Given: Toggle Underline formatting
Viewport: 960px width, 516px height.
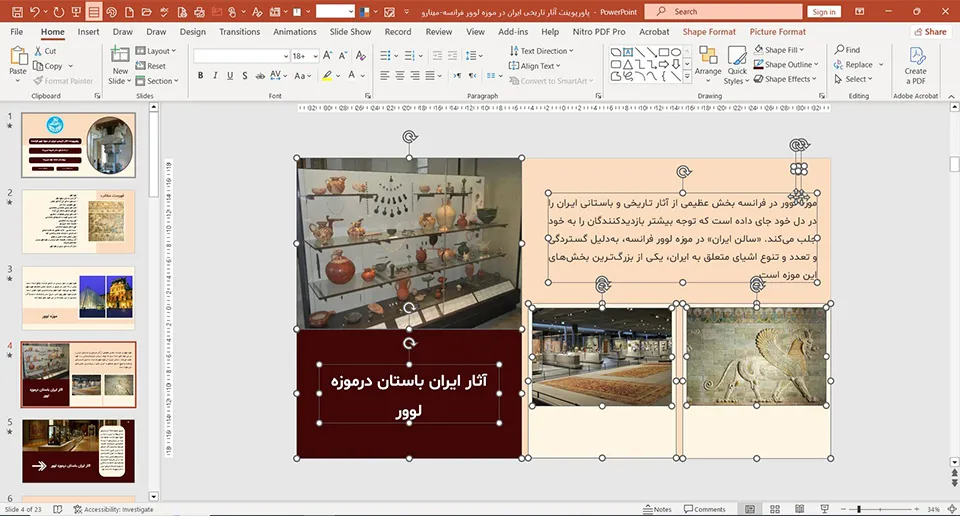Looking at the screenshot, I should click(230, 75).
